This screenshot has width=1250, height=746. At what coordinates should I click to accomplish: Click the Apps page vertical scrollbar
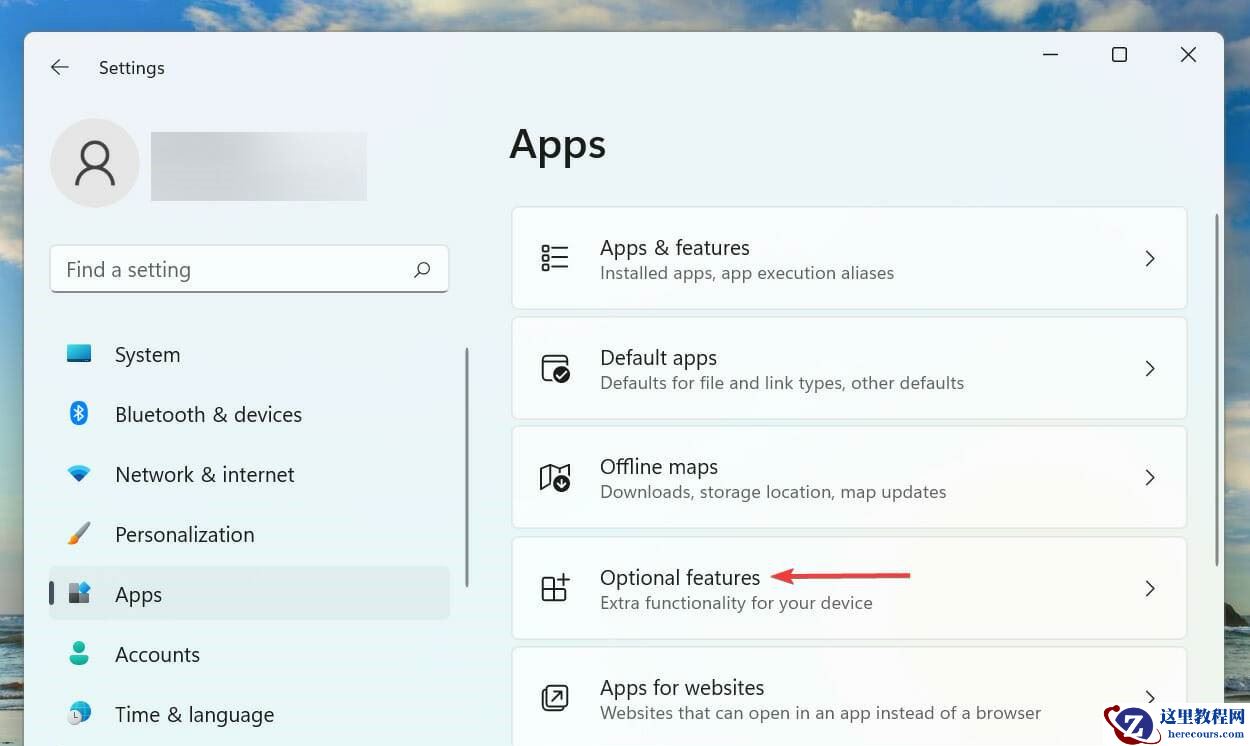tap(1216, 388)
